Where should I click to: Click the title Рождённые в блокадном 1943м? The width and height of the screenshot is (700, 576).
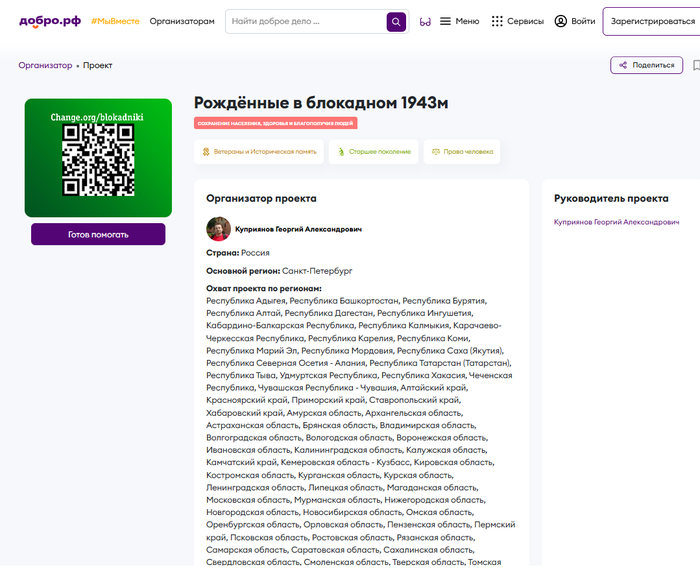click(321, 103)
